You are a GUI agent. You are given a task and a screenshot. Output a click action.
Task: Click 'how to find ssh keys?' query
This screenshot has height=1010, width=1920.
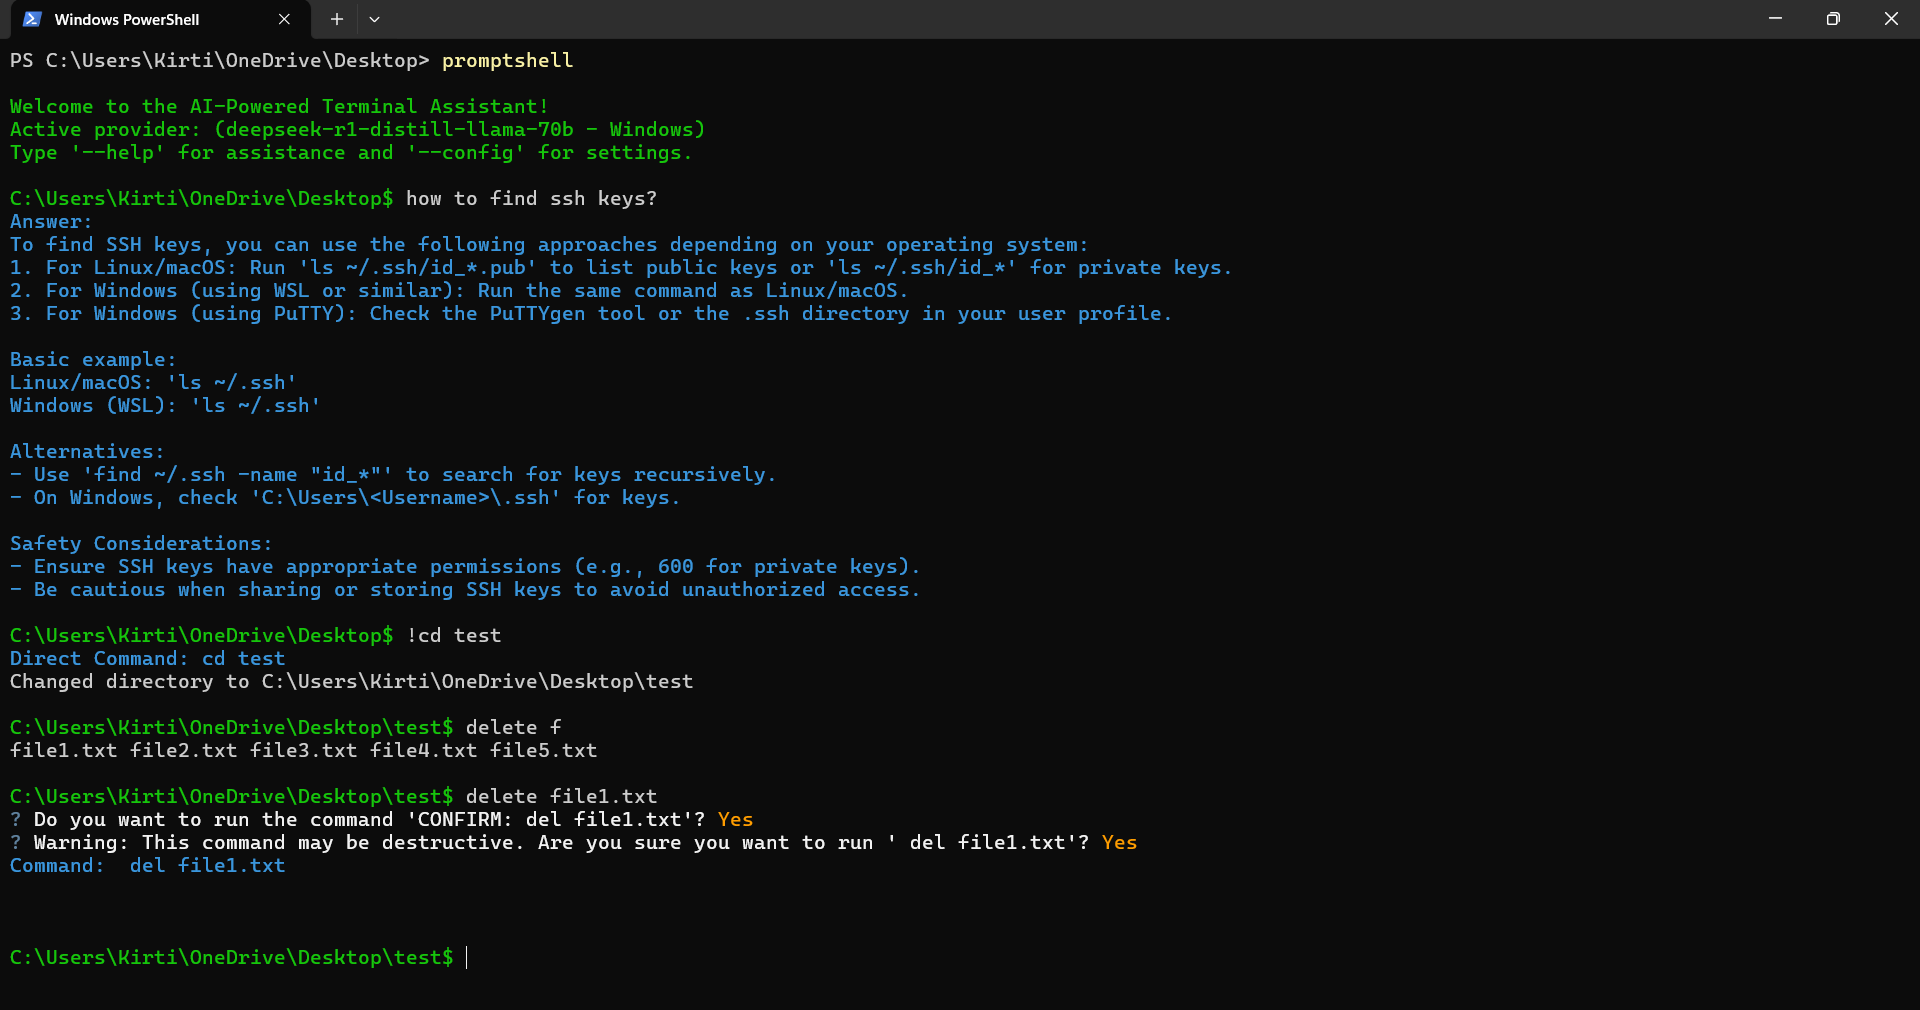pyautogui.click(x=531, y=199)
